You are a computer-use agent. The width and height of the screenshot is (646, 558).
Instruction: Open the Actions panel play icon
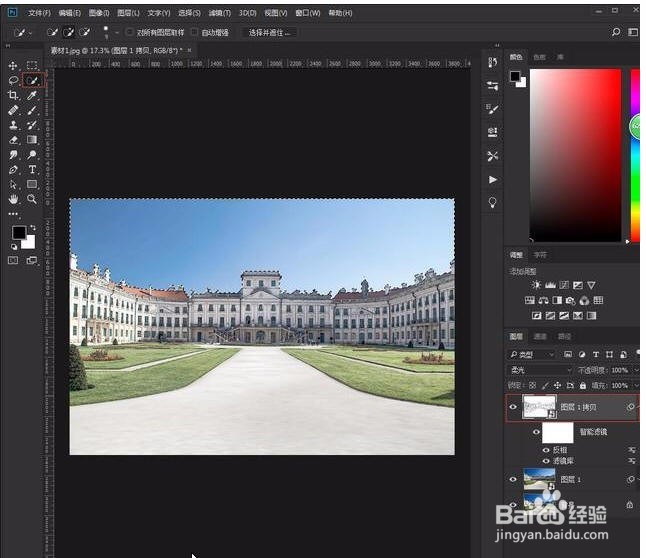click(x=492, y=180)
